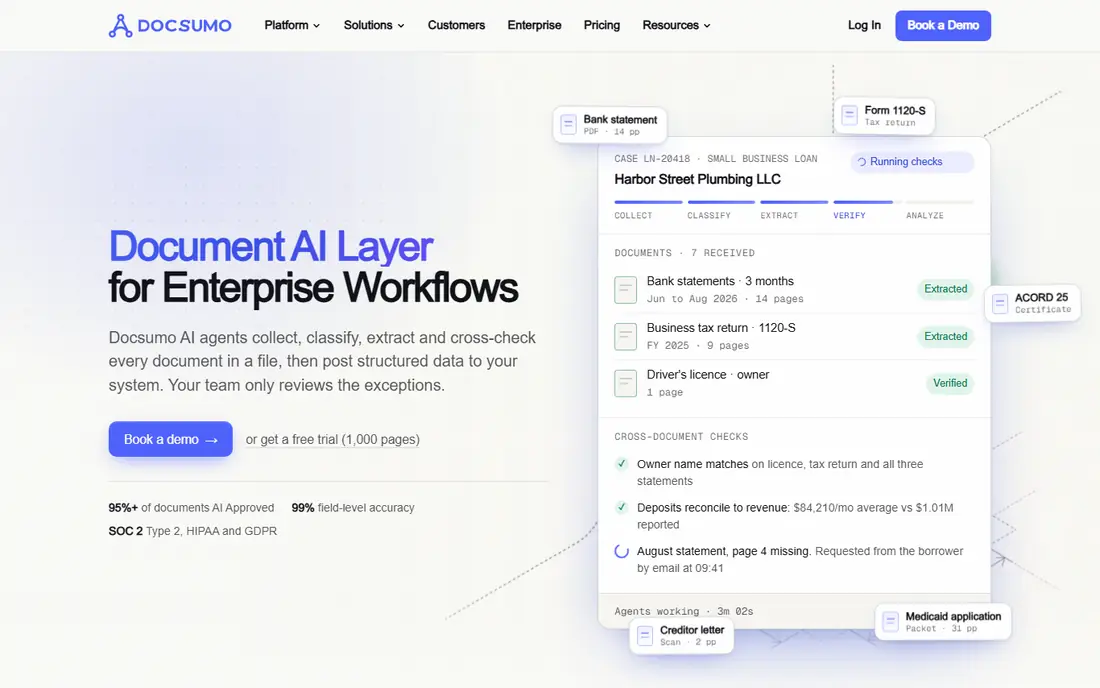Click the FY 2025 · 9 pages text
This screenshot has height=688, width=1100.
[x=698, y=346]
